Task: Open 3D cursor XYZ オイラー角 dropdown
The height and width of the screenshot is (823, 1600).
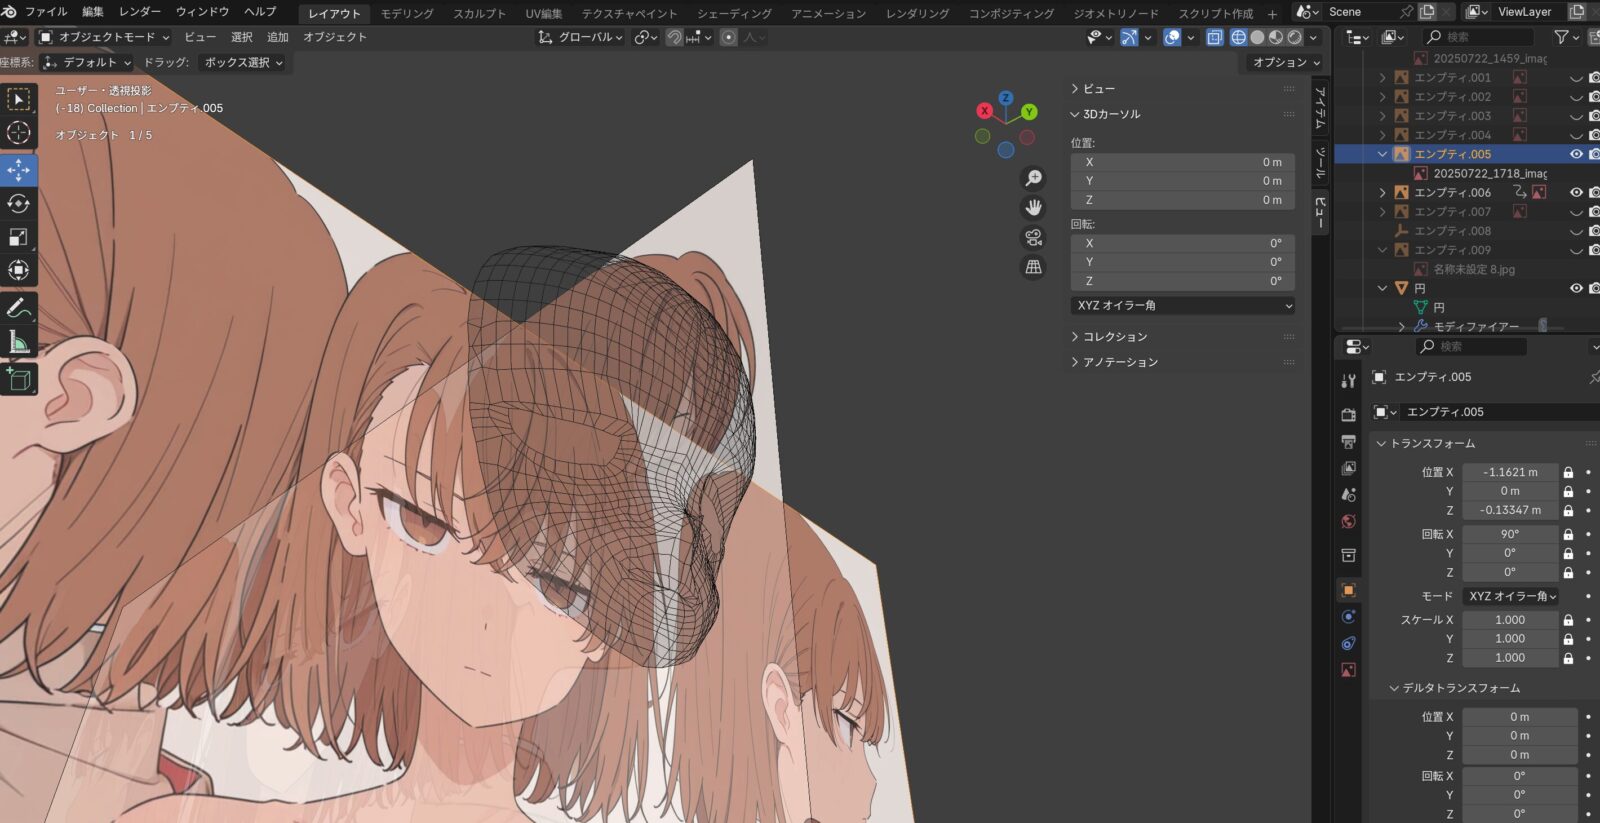Action: tap(1183, 305)
